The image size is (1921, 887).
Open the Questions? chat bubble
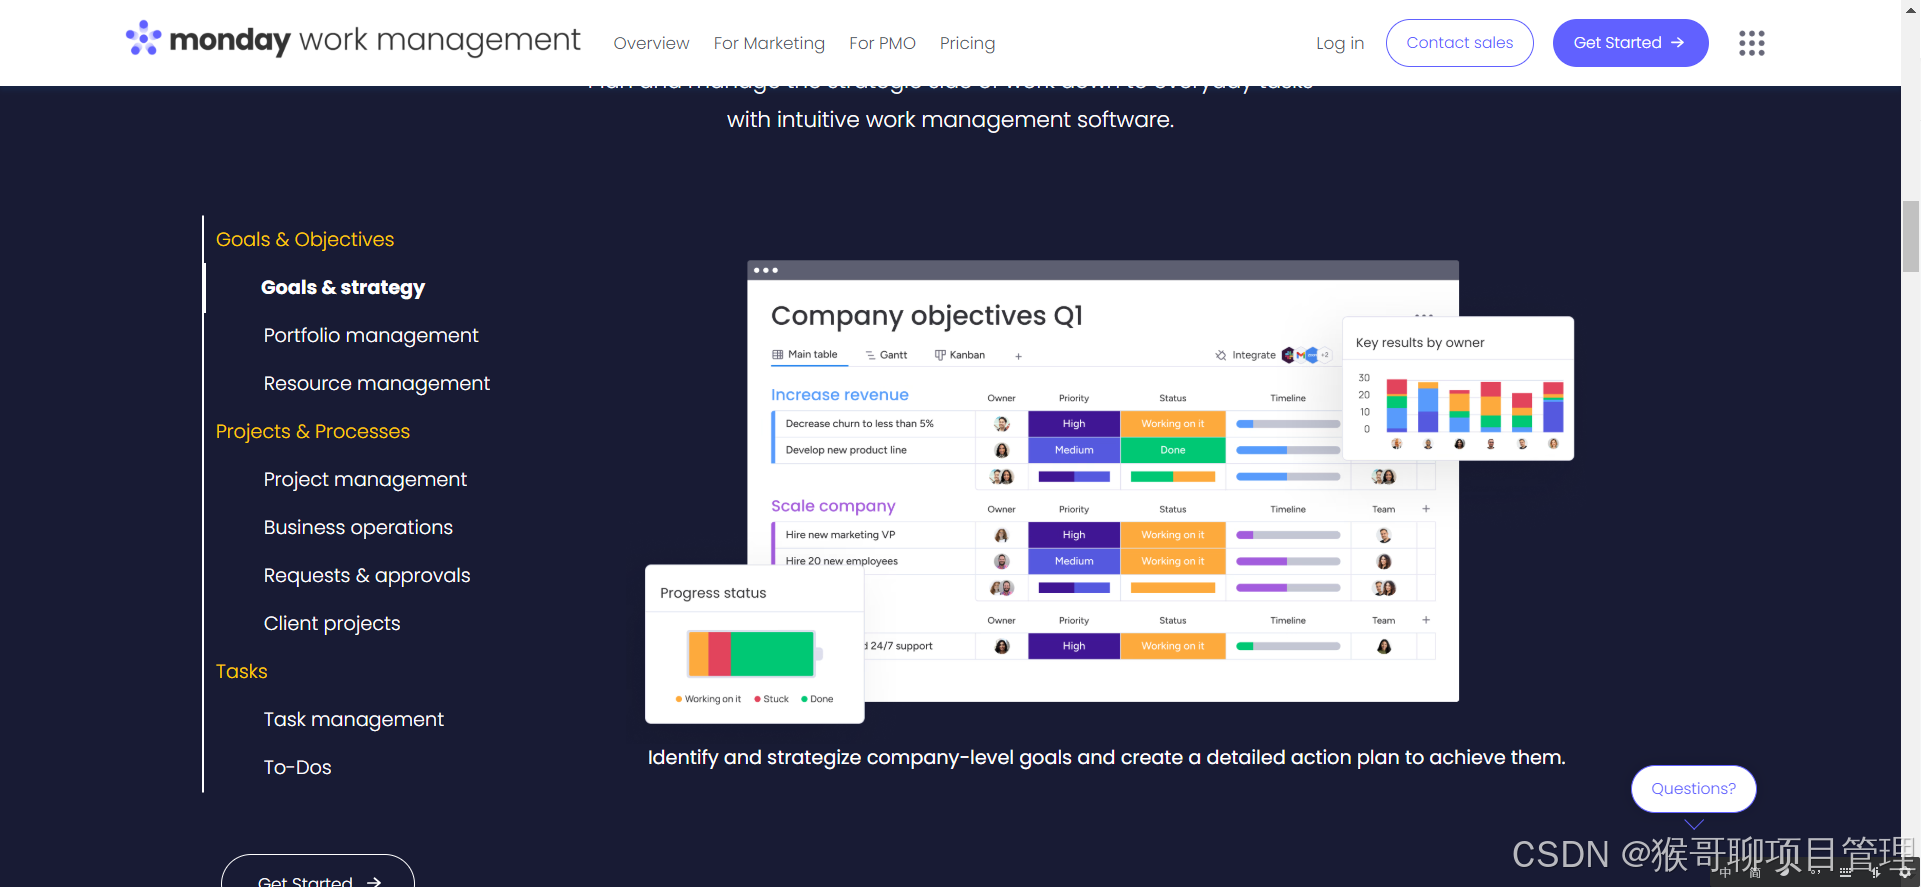1693,789
